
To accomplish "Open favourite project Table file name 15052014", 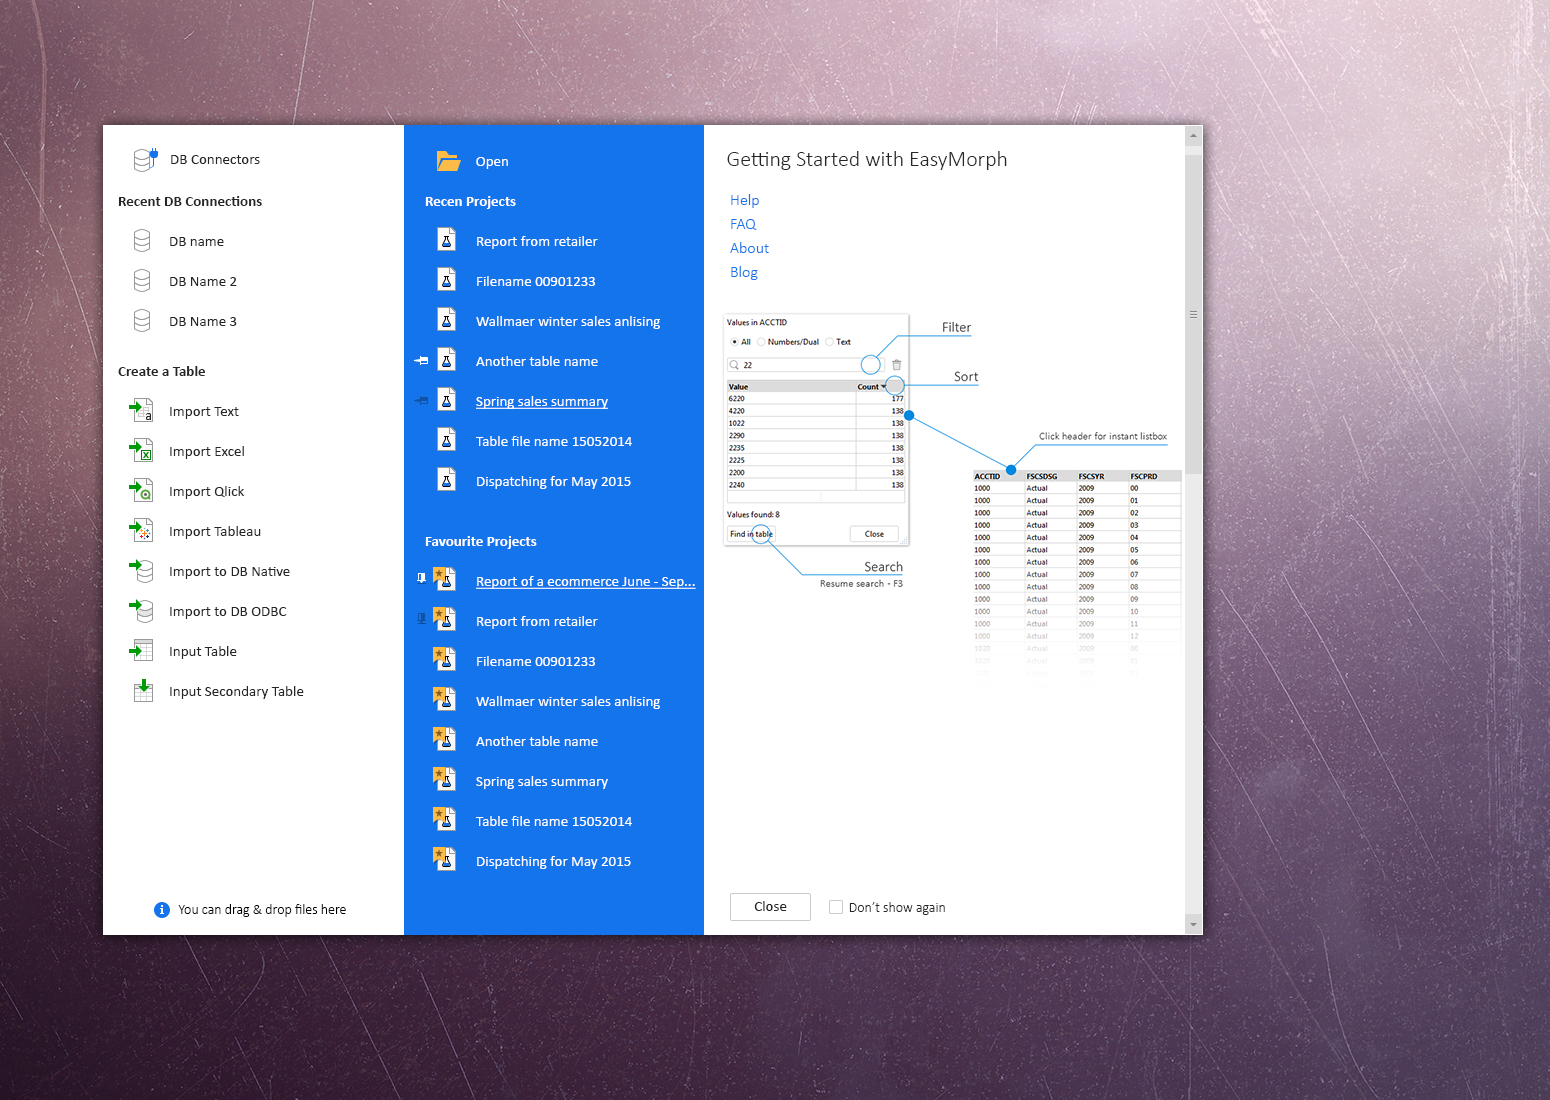I will (x=554, y=821).
